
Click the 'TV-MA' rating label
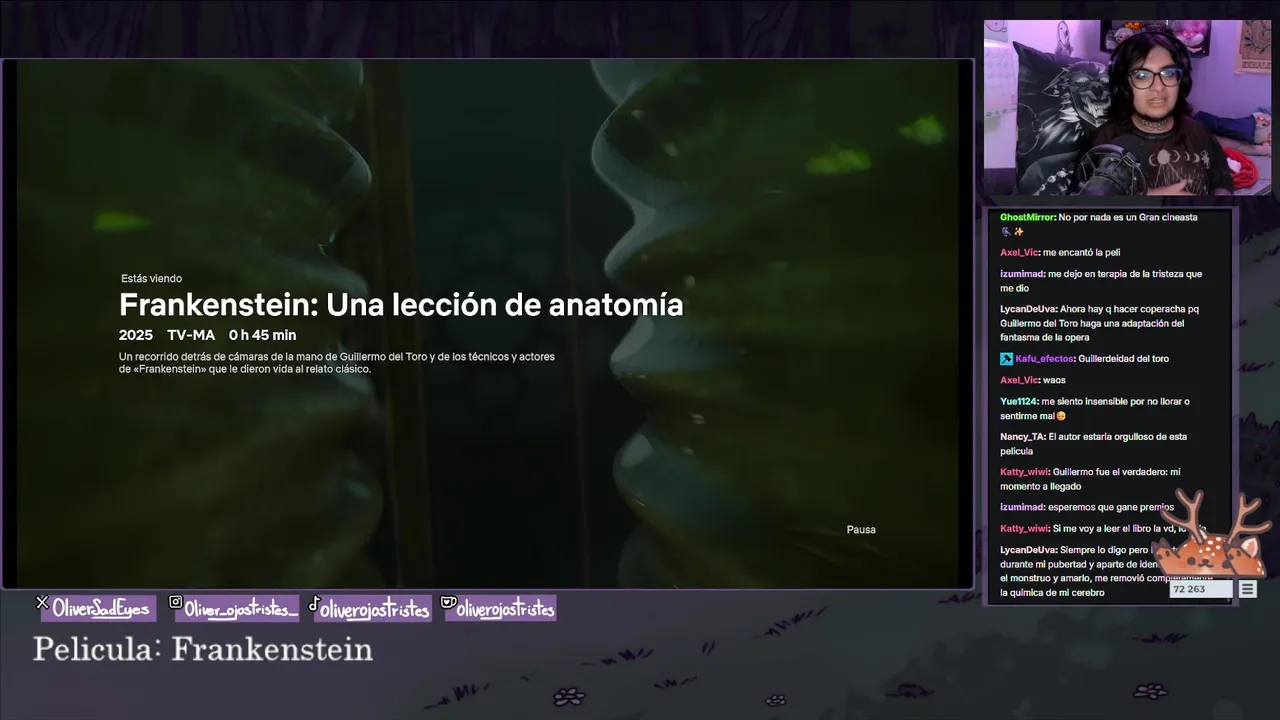pyautogui.click(x=191, y=335)
